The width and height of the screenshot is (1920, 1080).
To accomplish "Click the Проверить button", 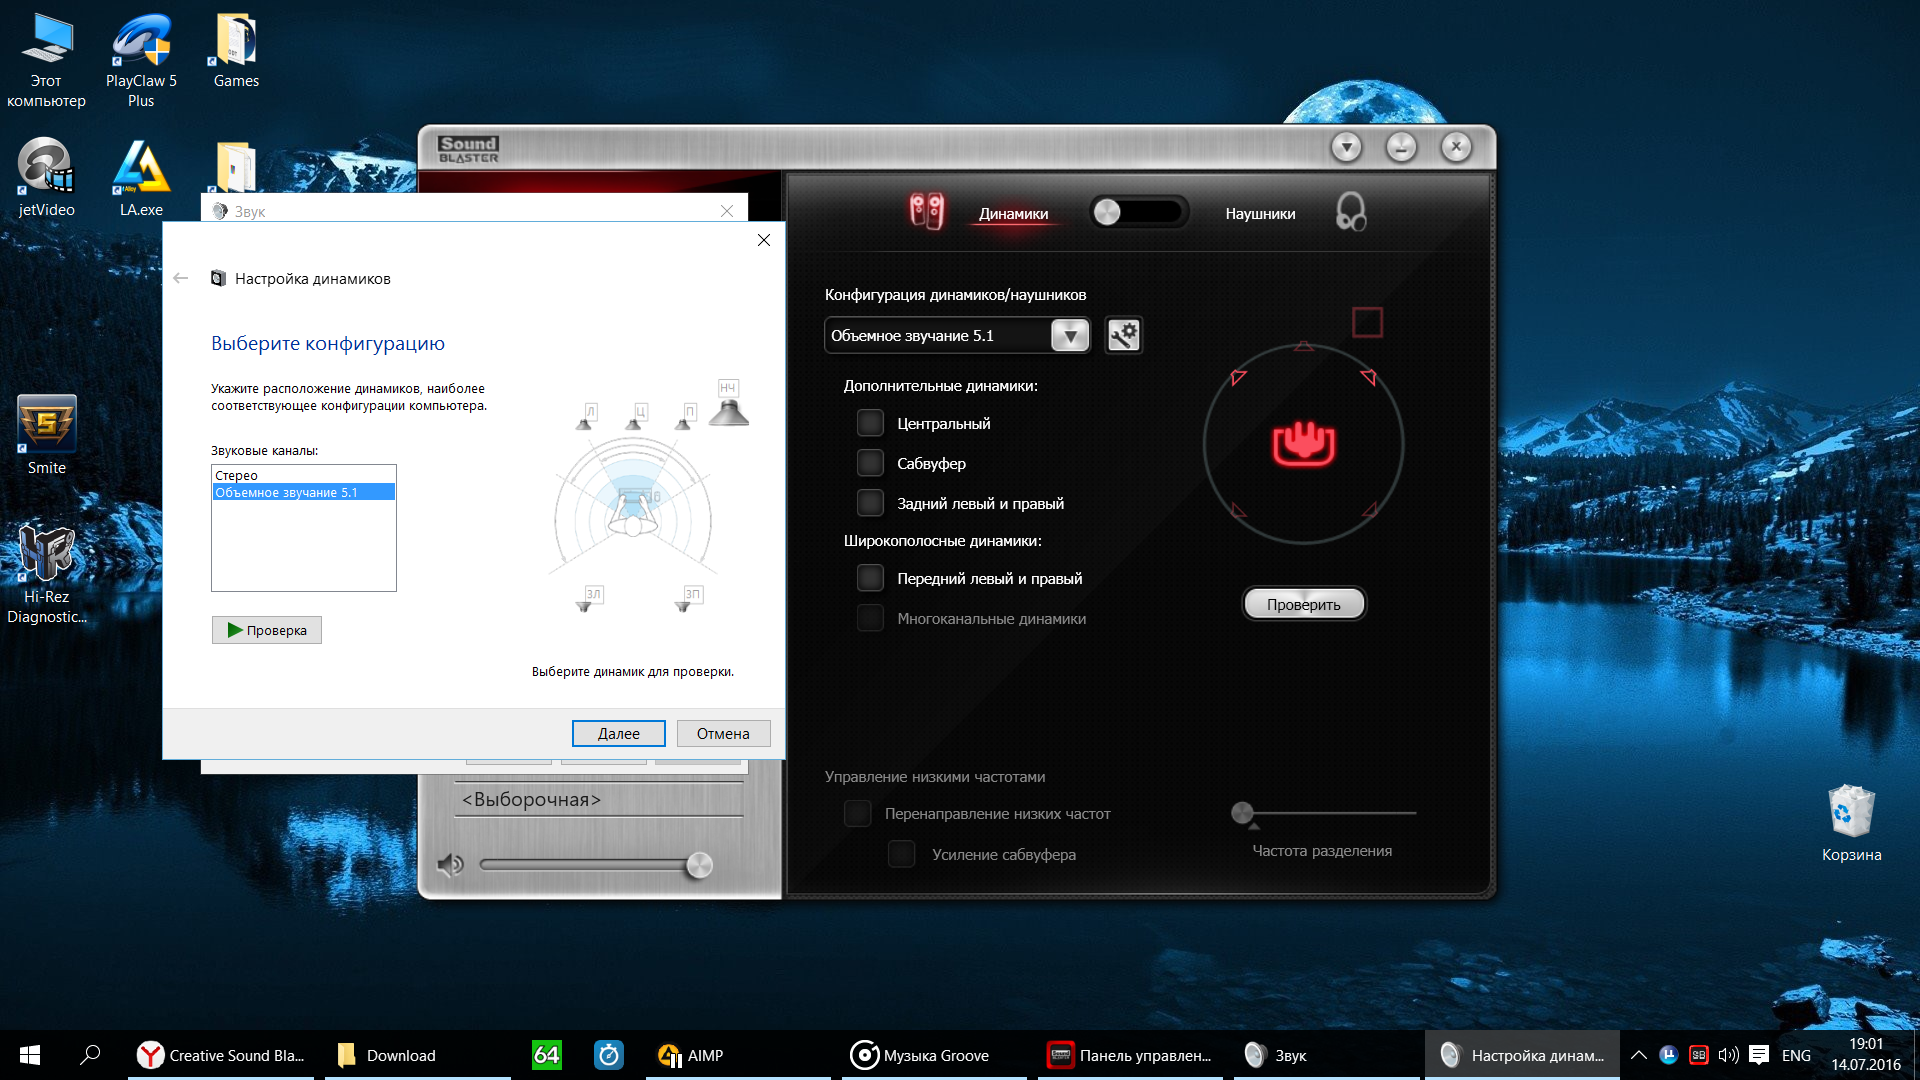I will 1303,604.
